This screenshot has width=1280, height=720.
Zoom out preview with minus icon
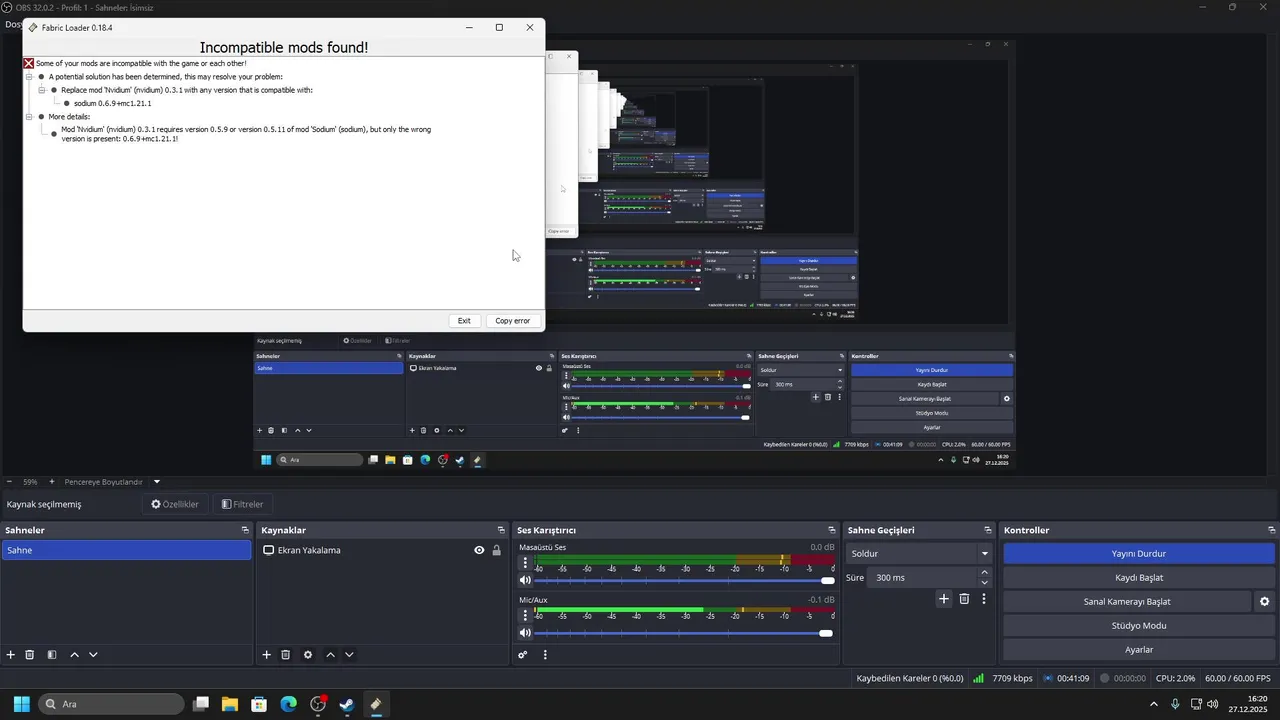(9, 482)
